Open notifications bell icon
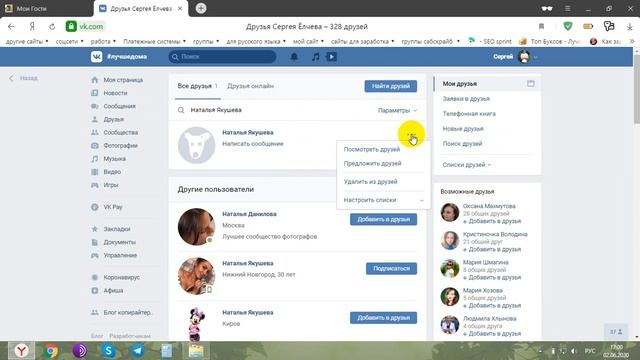Screen dimensions: 640x360 (x=294, y=57)
